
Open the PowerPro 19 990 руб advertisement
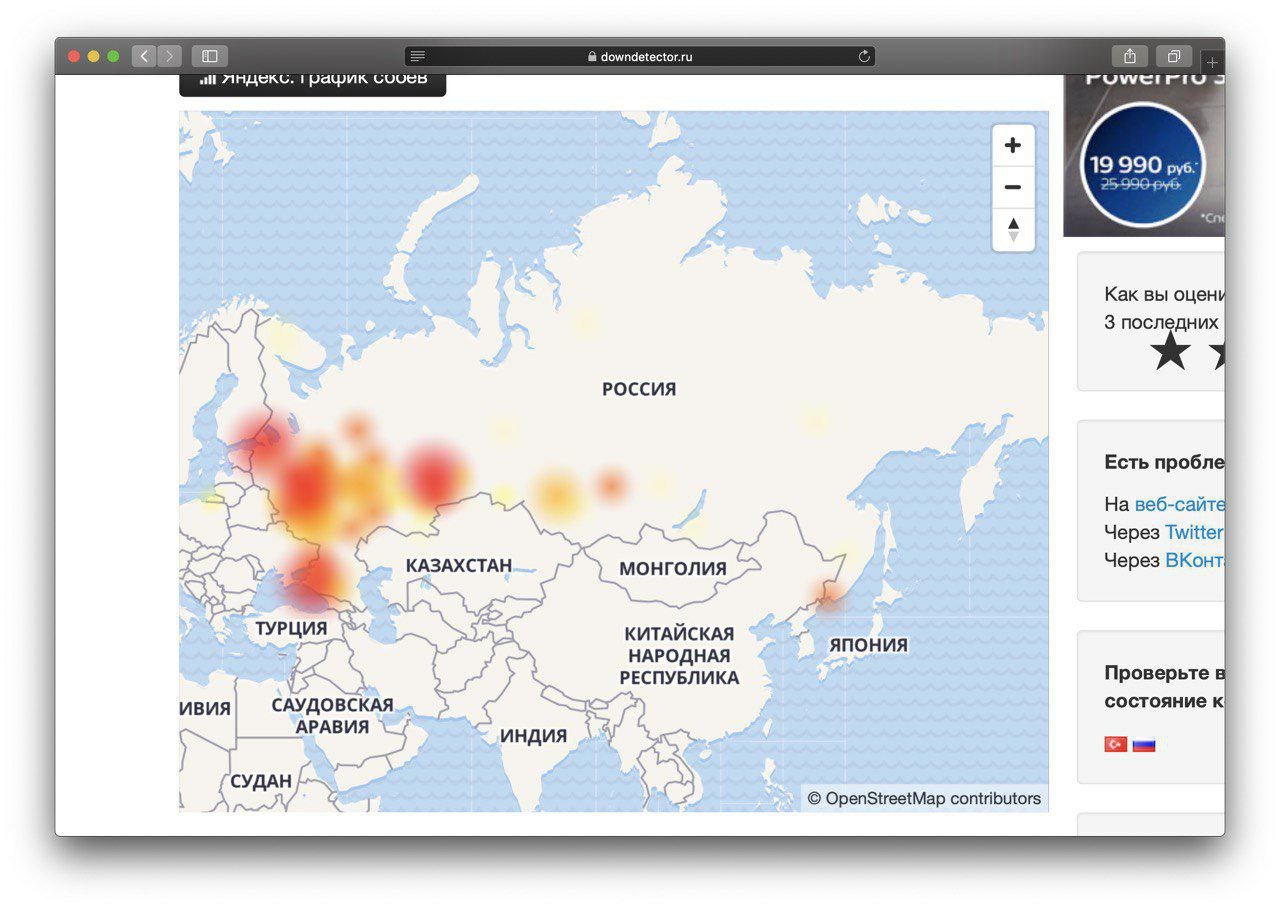[x=1144, y=155]
